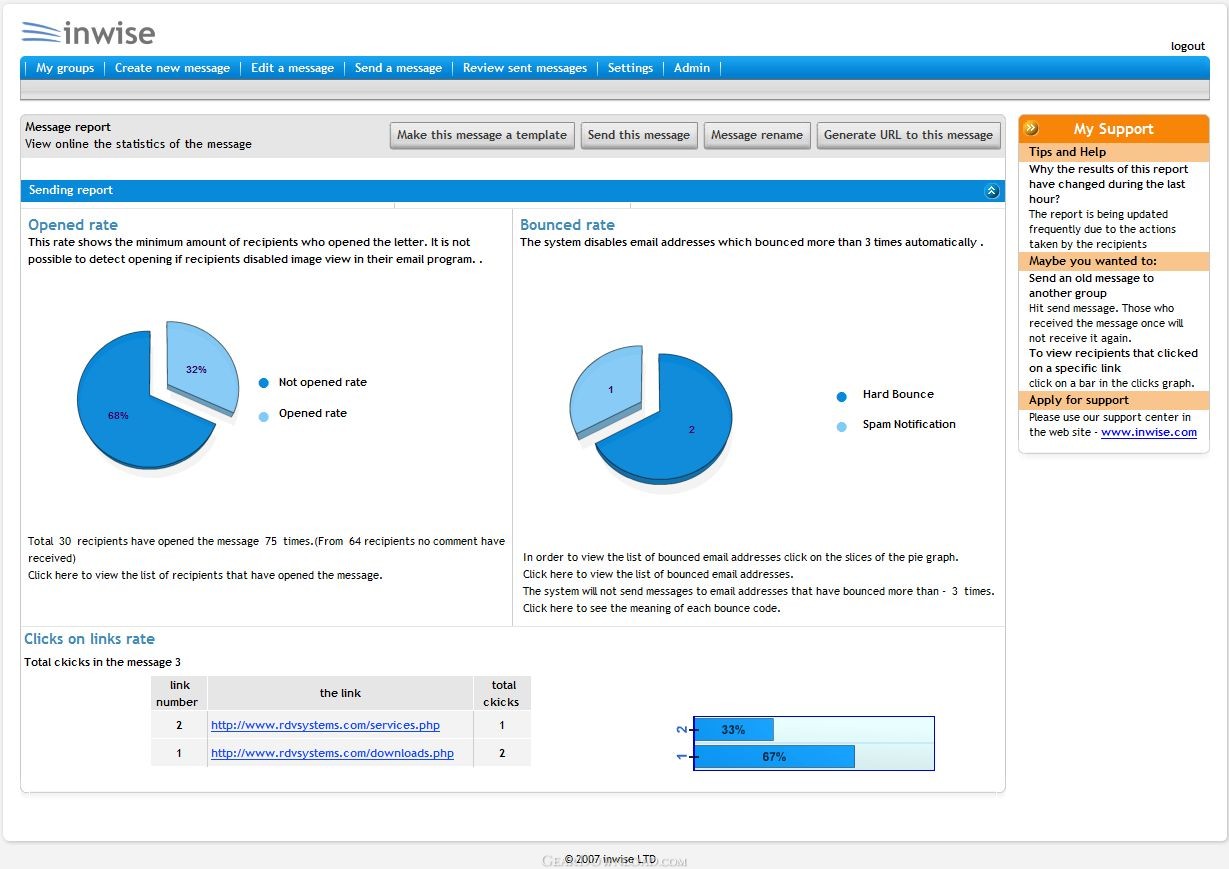This screenshot has height=869, width=1229.
Task: Click the link number cell for downloads.php
Action: coord(179,753)
